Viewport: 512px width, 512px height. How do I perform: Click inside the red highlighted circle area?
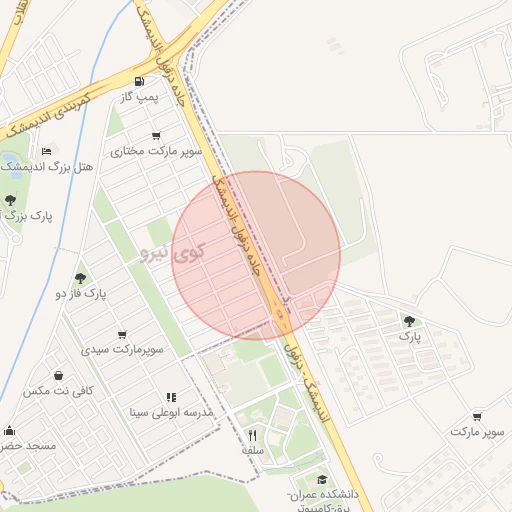[256, 255]
